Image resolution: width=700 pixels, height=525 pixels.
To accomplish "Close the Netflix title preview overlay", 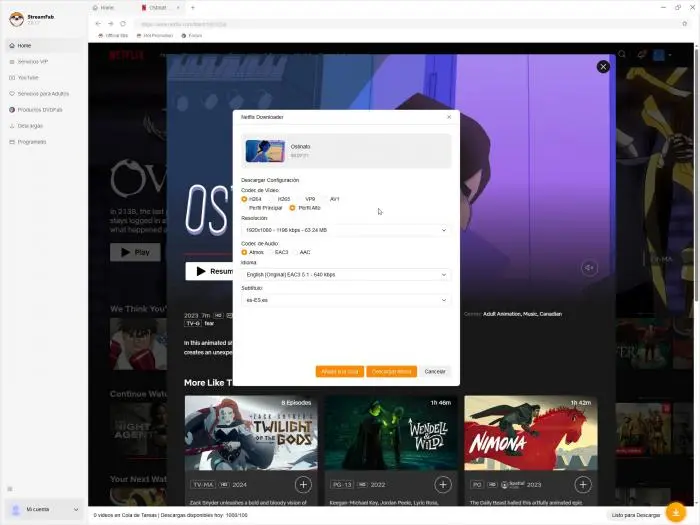I will point(603,67).
